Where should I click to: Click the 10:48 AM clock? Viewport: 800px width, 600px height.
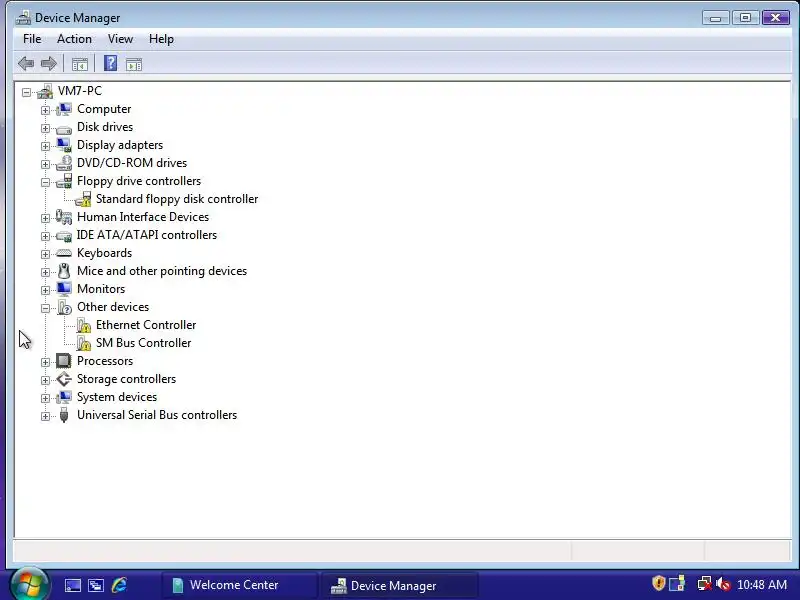[762, 585]
